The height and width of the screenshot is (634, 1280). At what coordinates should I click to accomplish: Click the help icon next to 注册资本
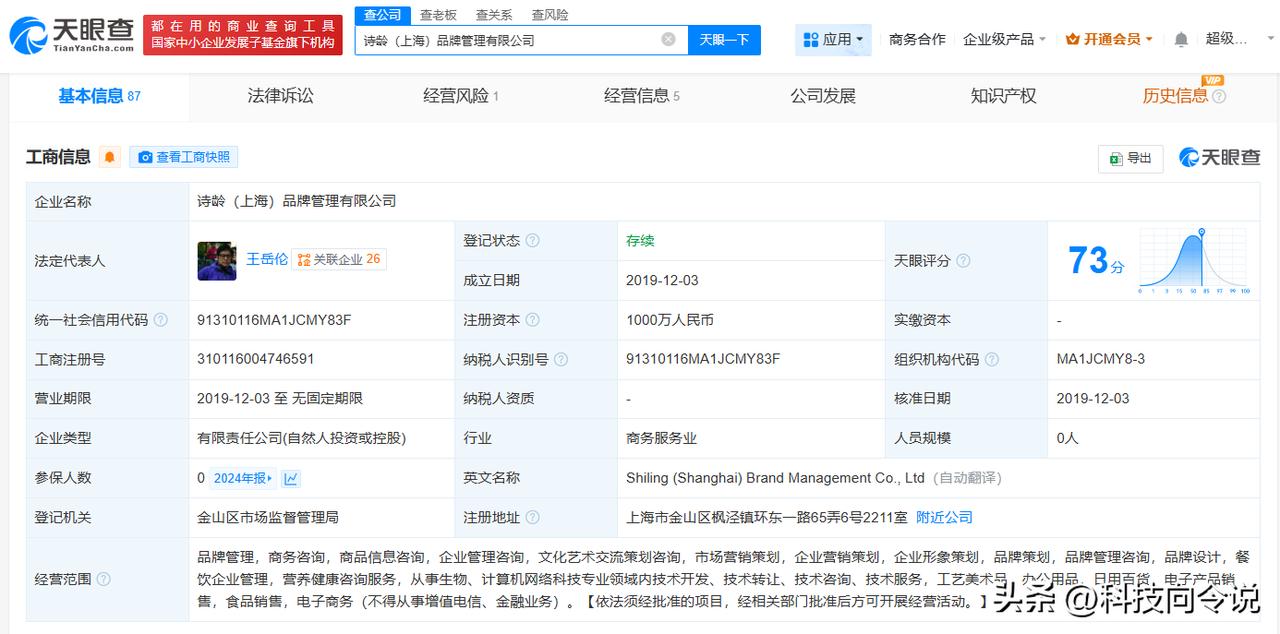(533, 320)
